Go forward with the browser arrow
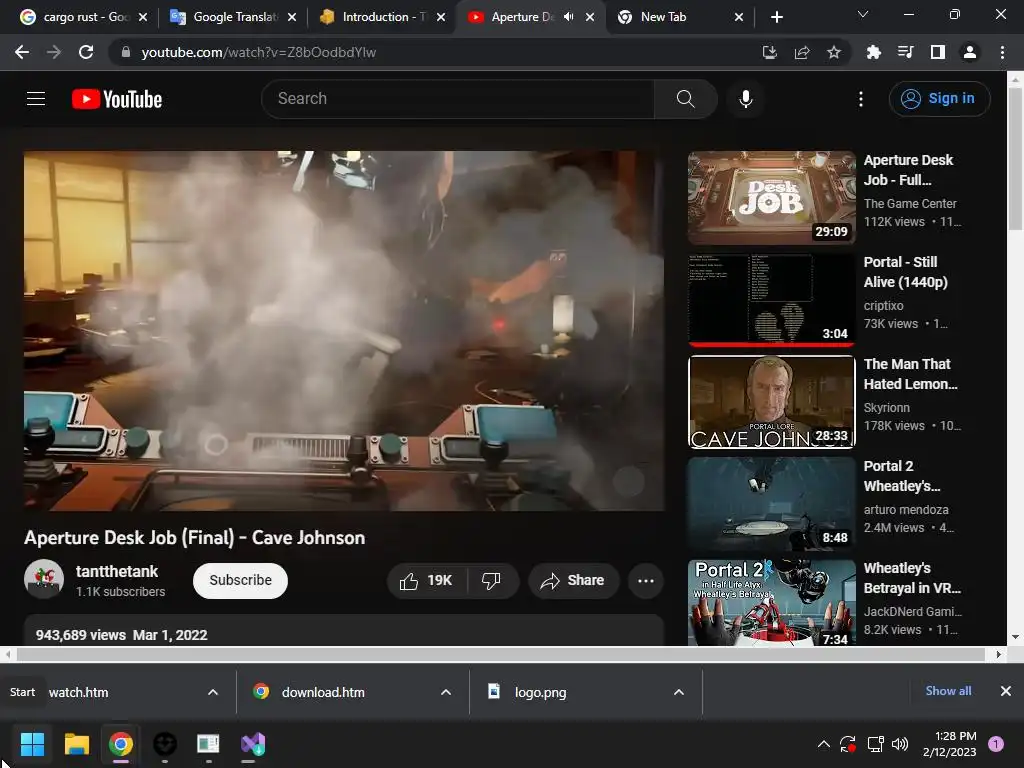This screenshot has width=1024, height=768. point(54,52)
